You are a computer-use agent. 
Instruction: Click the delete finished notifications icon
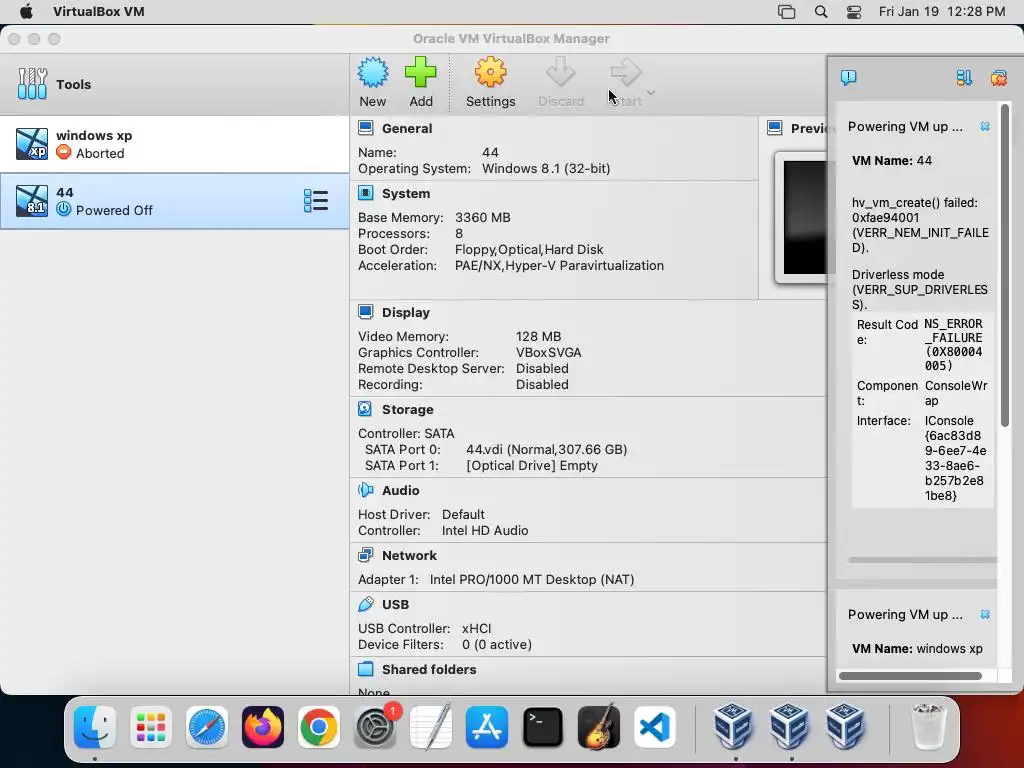coord(999,78)
